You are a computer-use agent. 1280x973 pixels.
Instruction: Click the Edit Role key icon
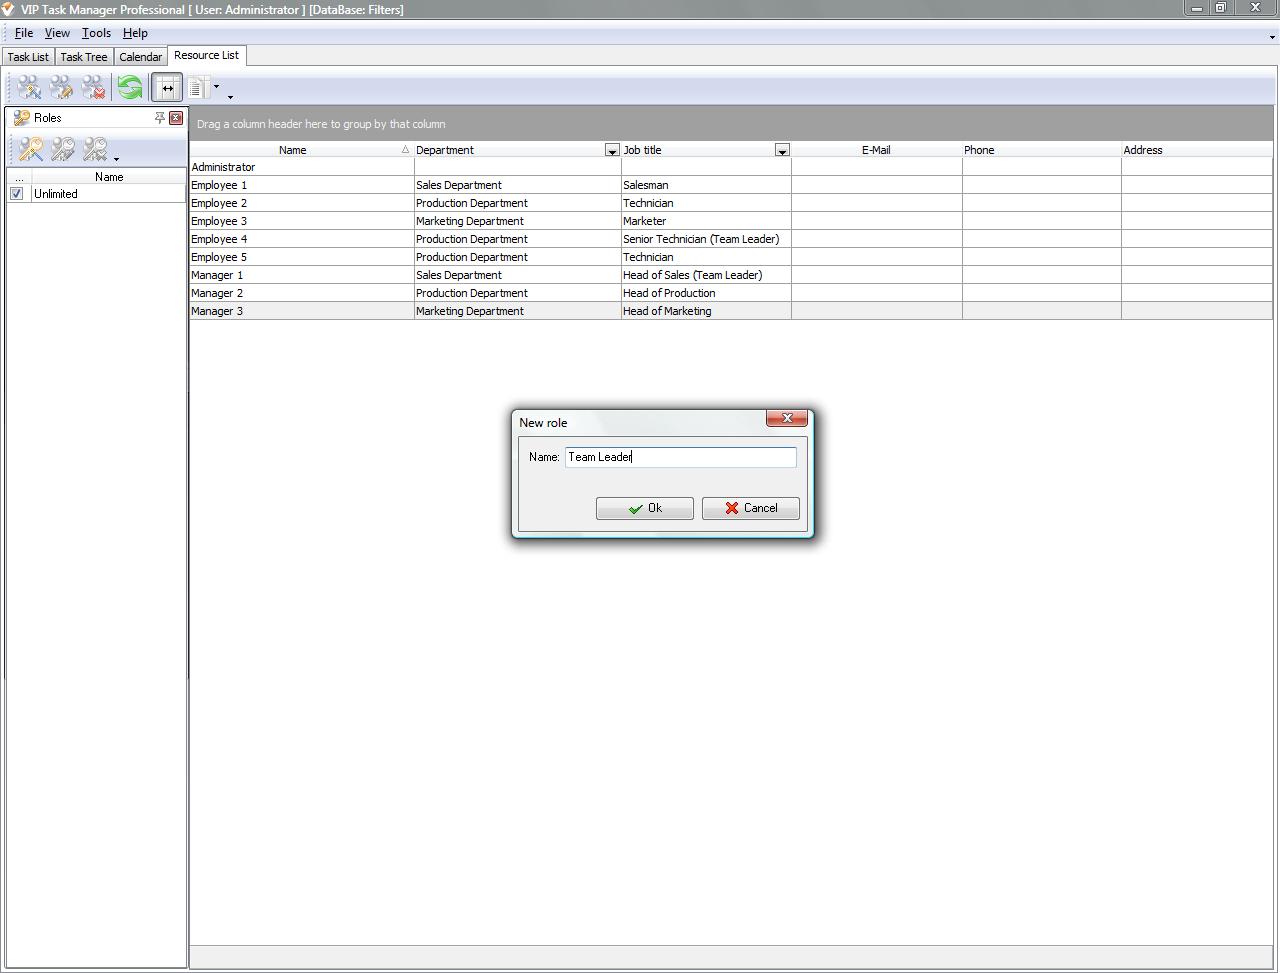[63, 150]
